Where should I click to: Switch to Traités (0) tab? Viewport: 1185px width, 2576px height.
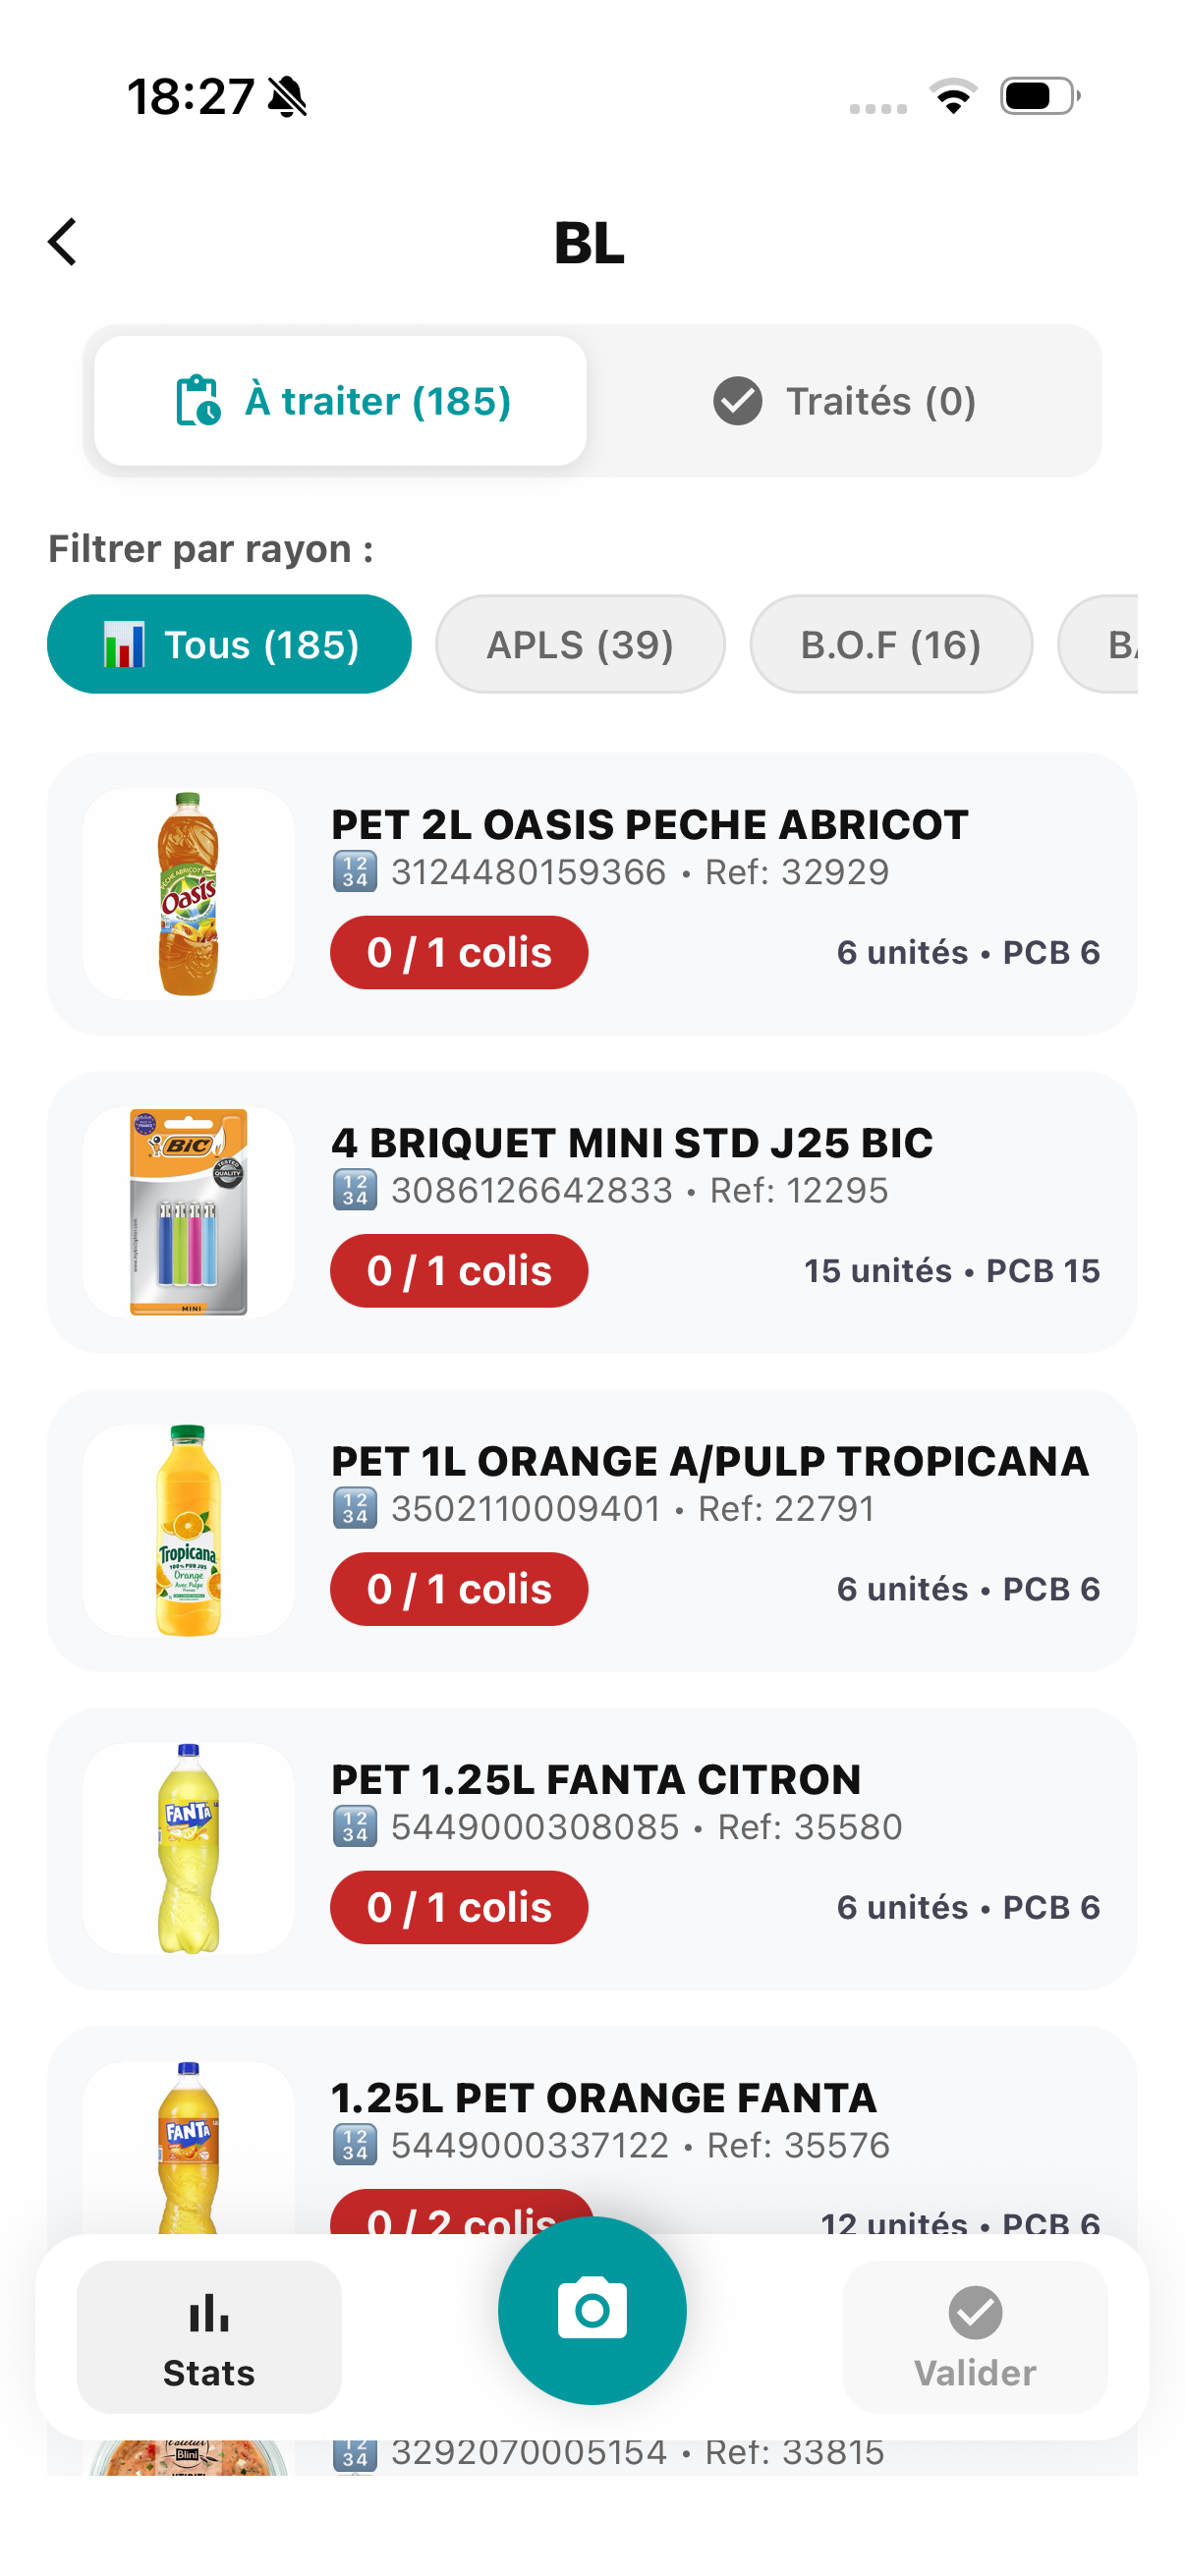tap(844, 401)
